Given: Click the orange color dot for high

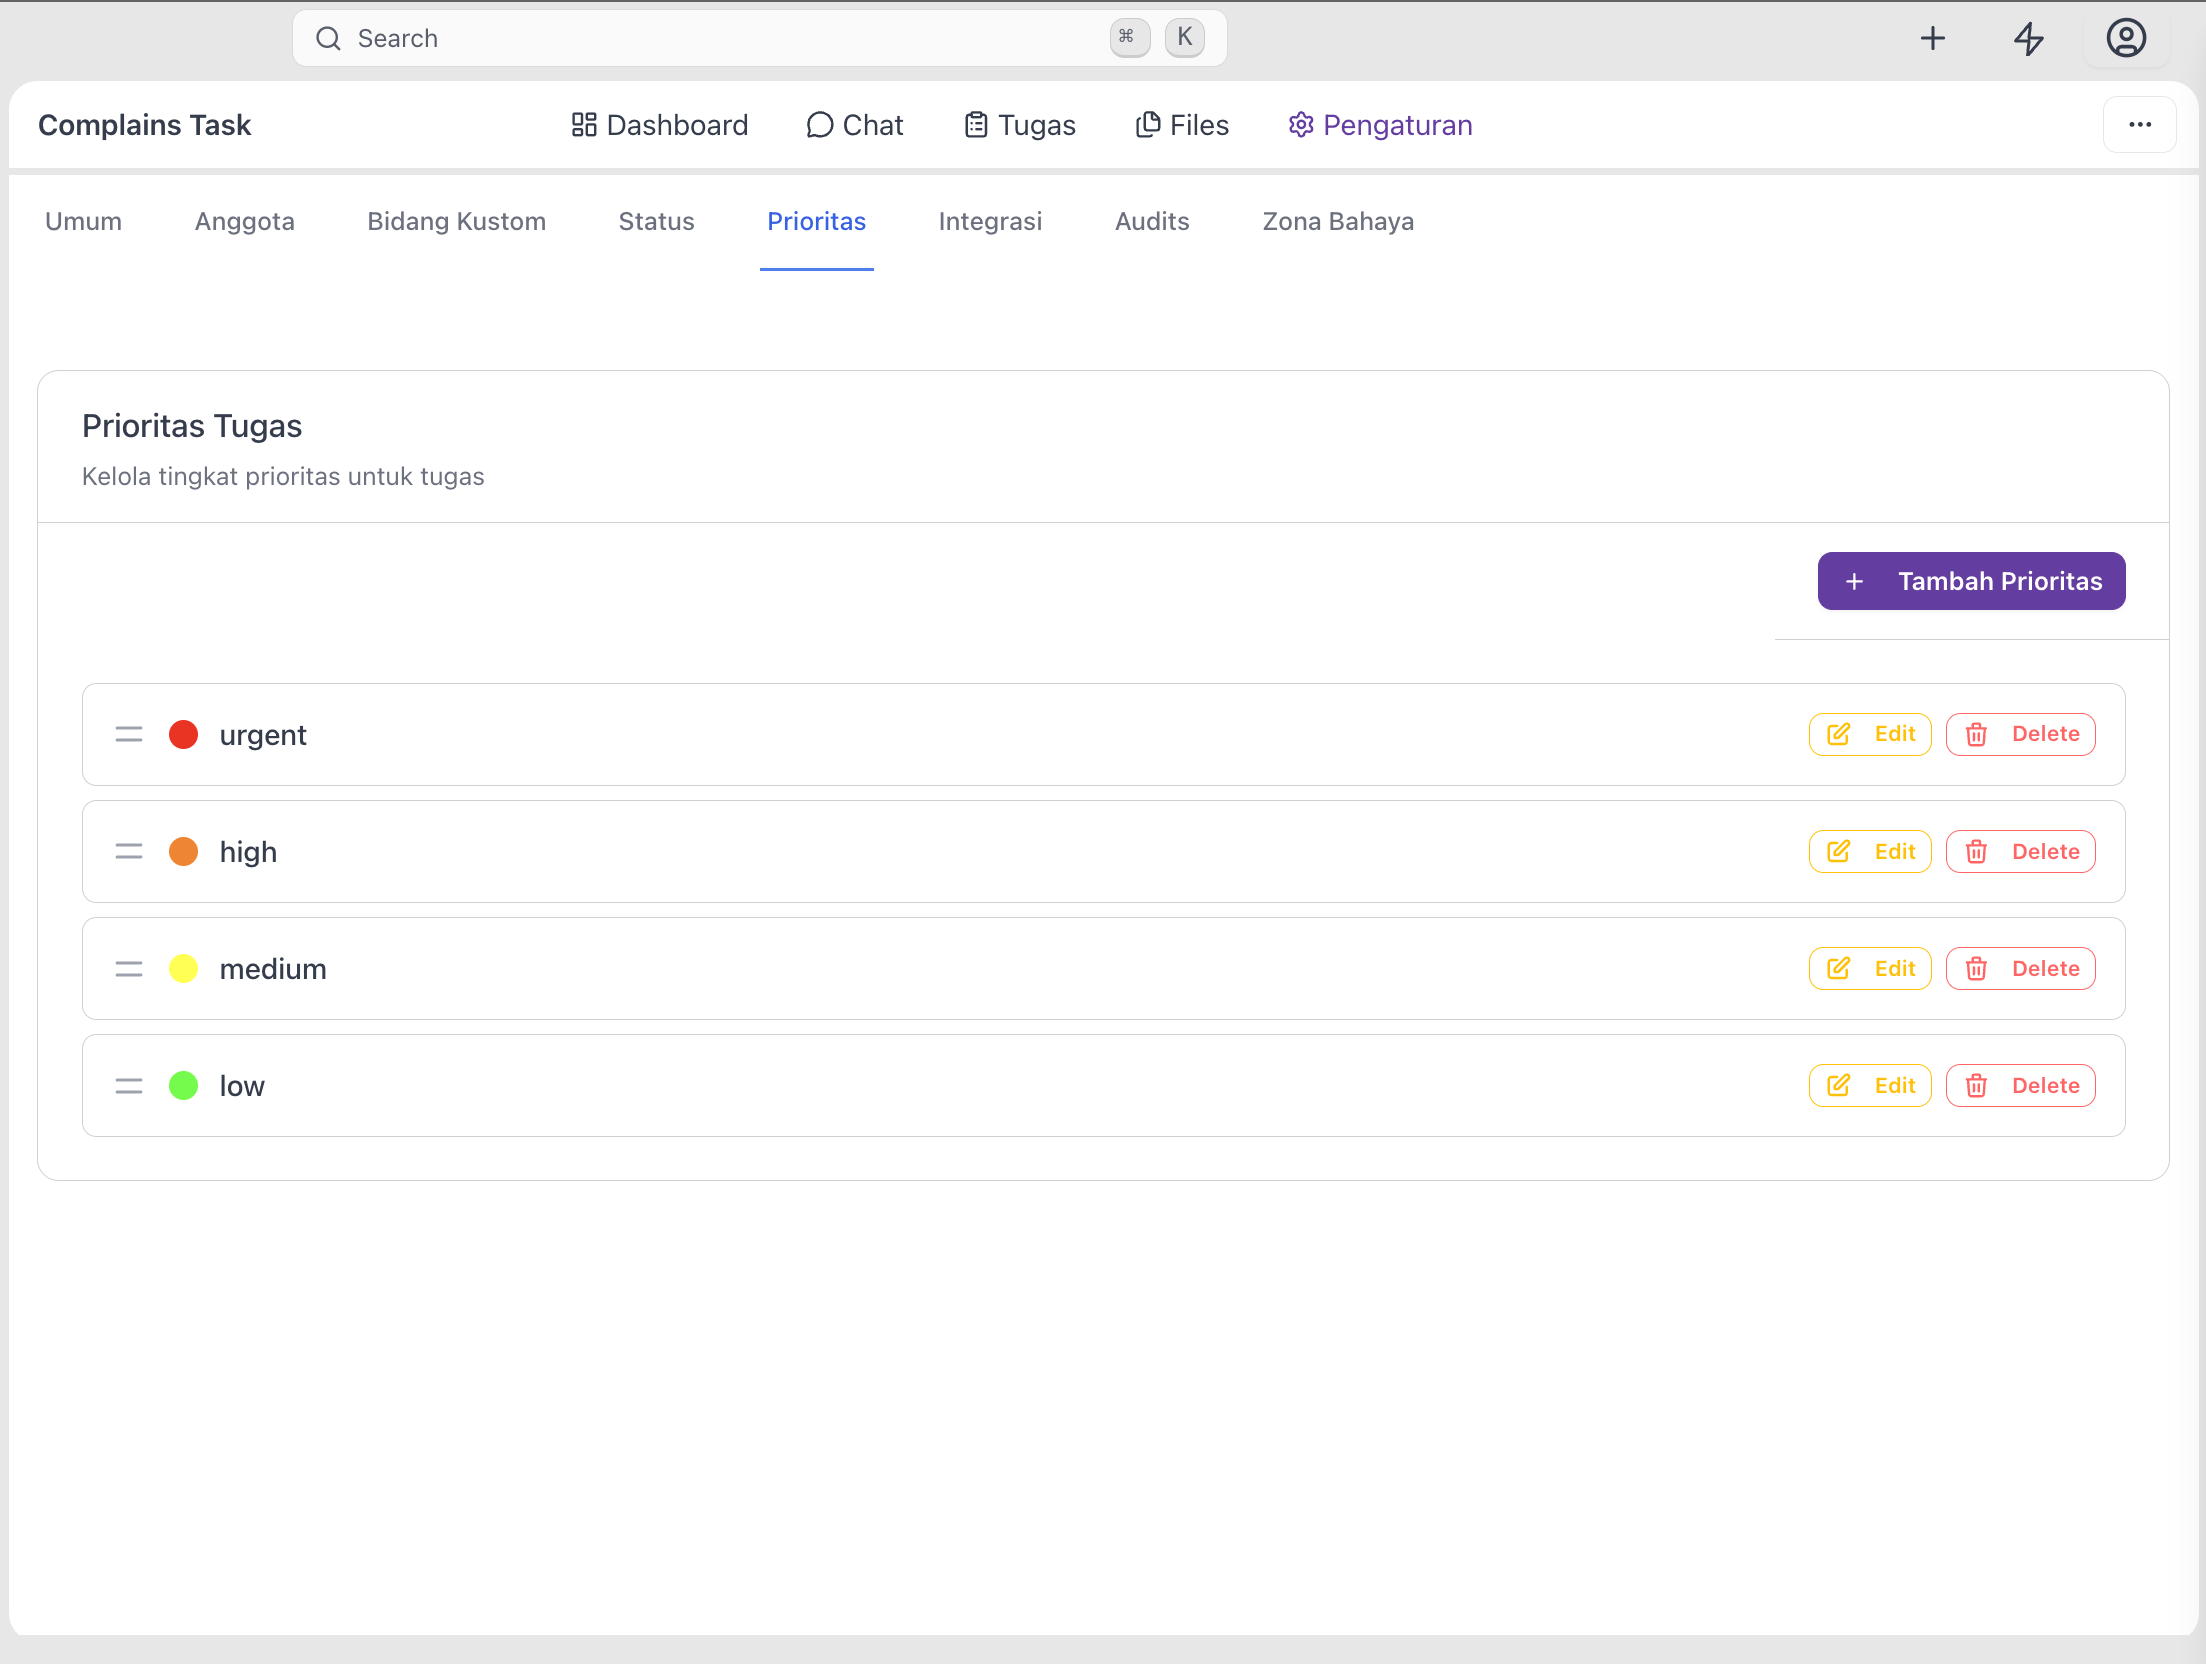Looking at the screenshot, I should point(184,852).
